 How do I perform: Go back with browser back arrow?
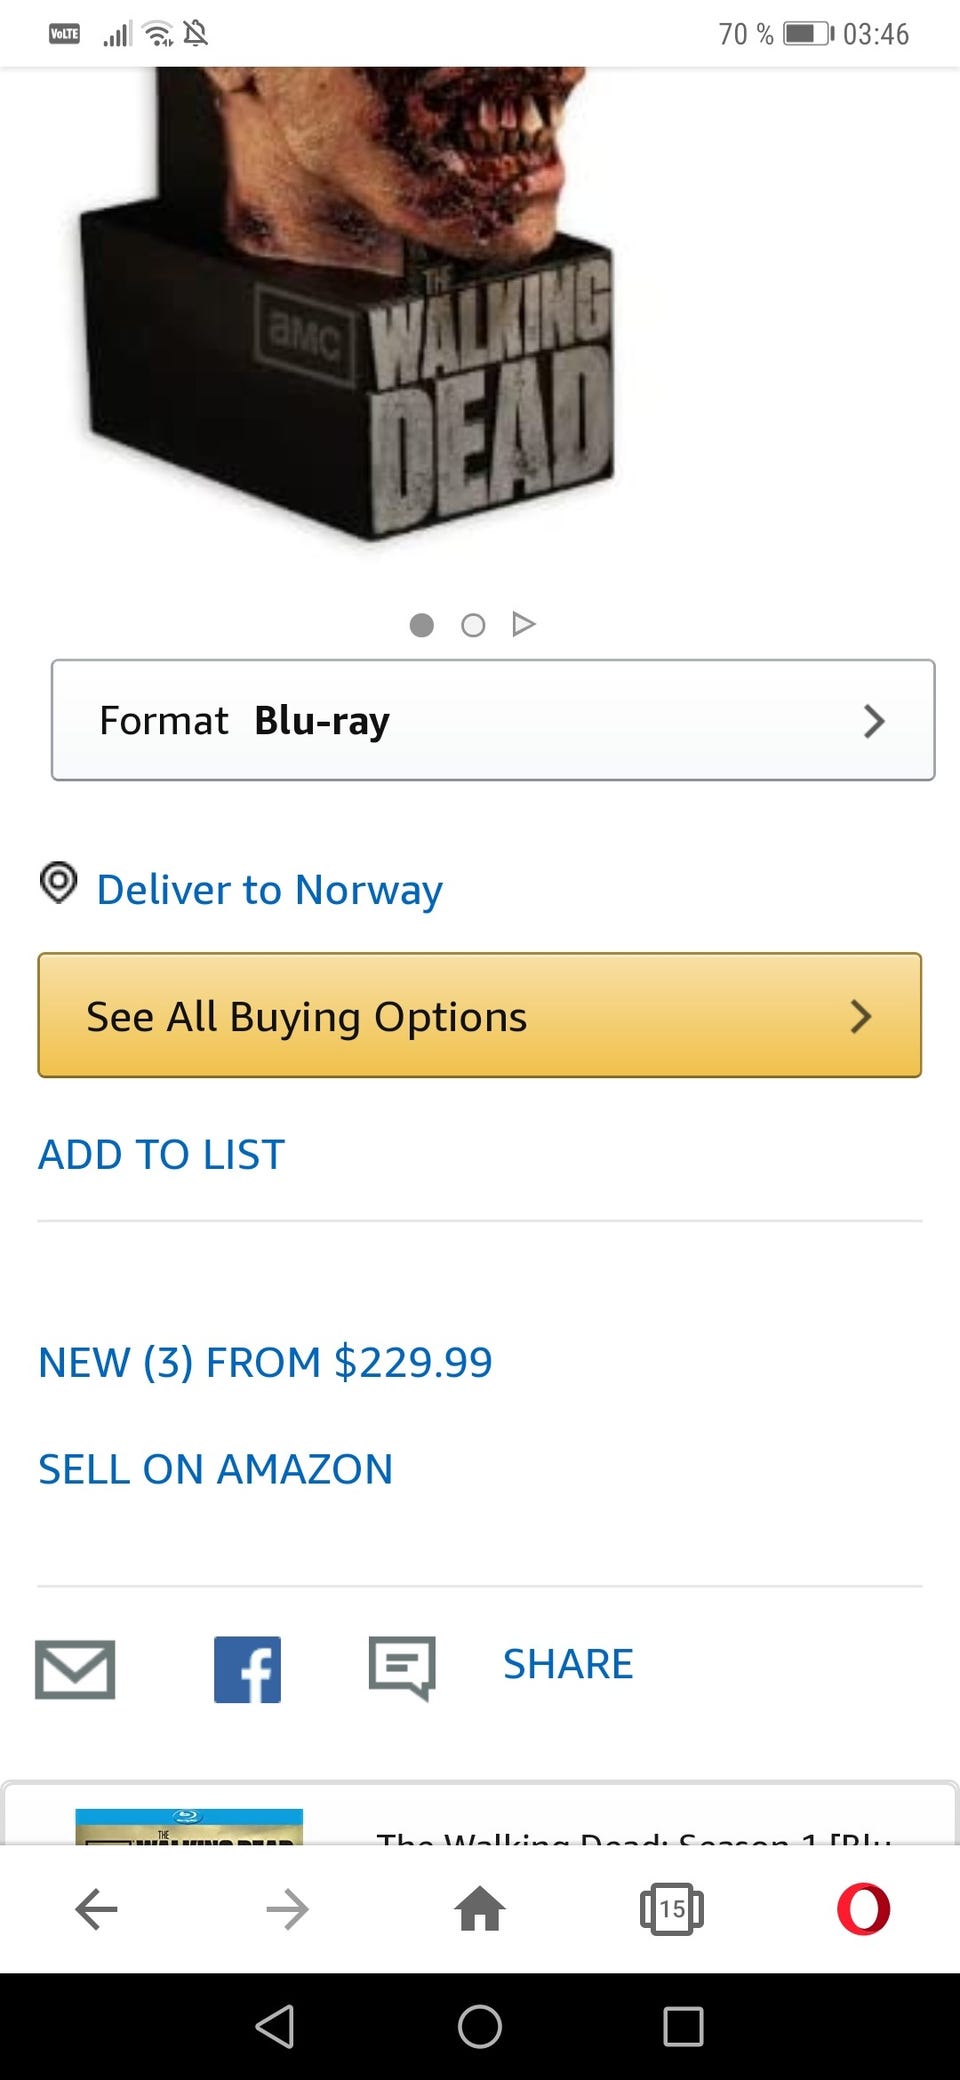click(x=97, y=1909)
